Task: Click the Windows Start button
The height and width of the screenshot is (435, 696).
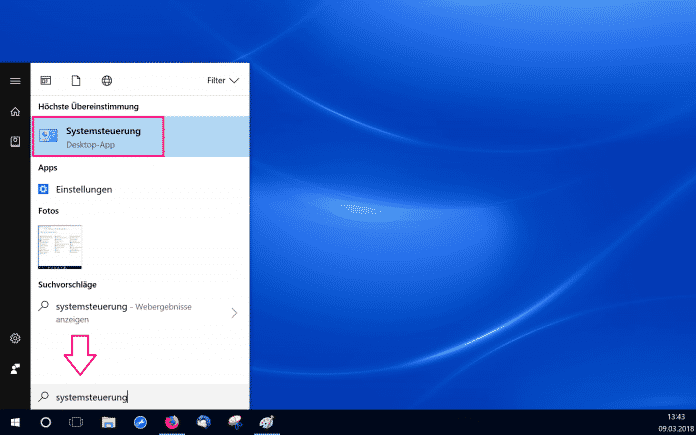Action: tap(15, 422)
